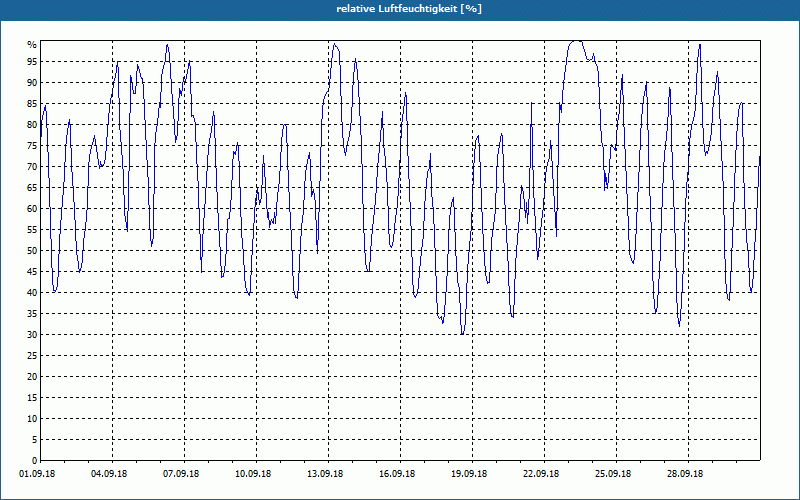This screenshot has height=500, width=800.
Task: Click the x-axis date '19.09.18'
Action: tap(469, 474)
